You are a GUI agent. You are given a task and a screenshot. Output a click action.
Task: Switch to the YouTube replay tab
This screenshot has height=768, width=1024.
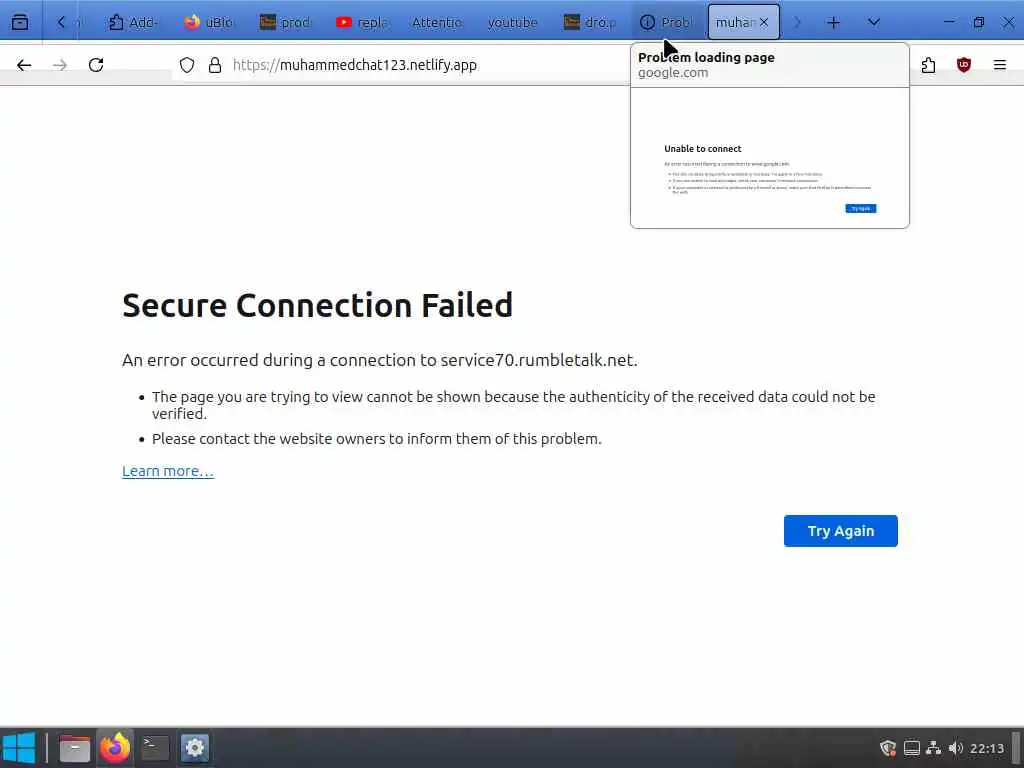pos(362,22)
